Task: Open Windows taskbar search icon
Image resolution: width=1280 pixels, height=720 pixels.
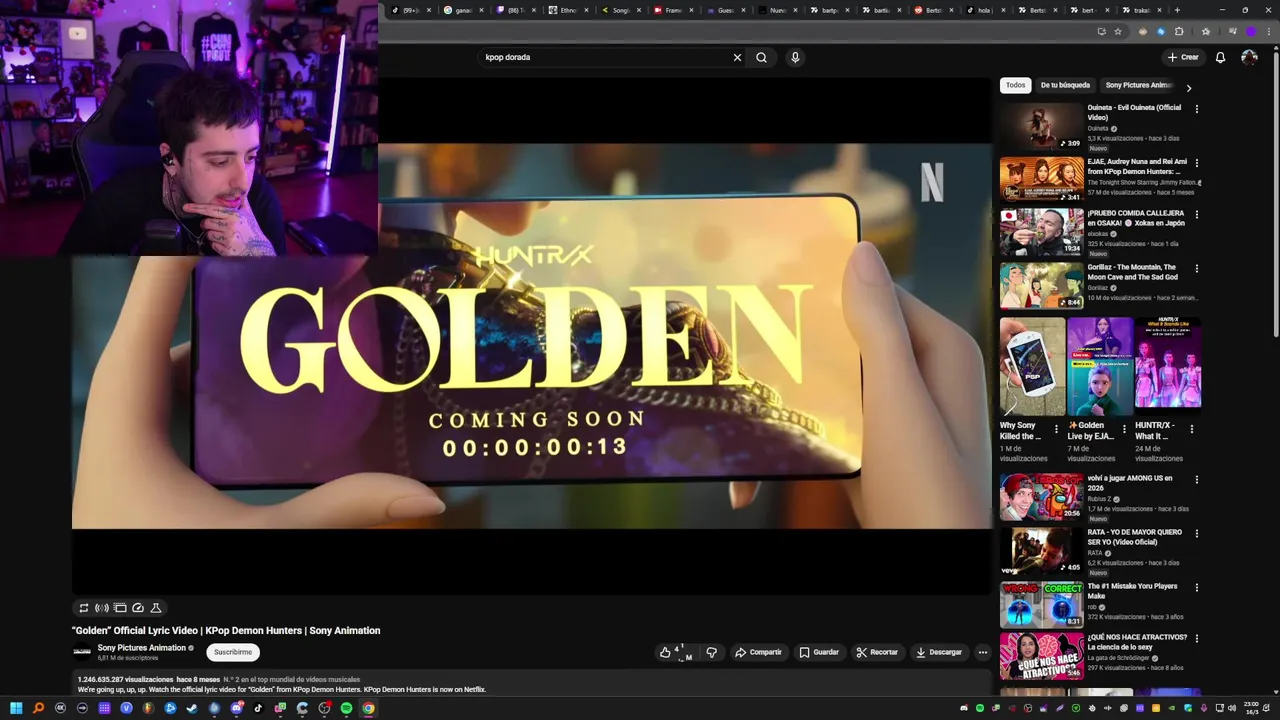Action: [38, 708]
